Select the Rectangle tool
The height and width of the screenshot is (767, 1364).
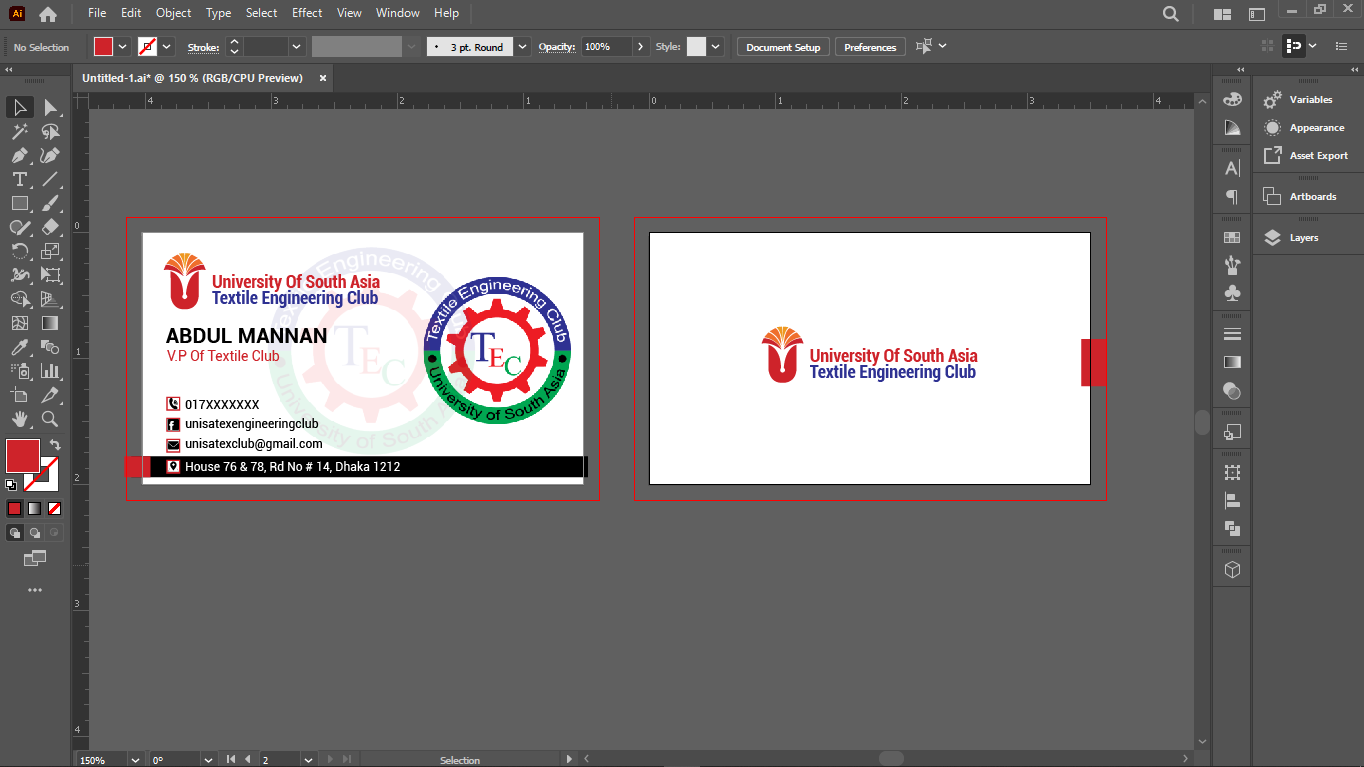point(20,203)
